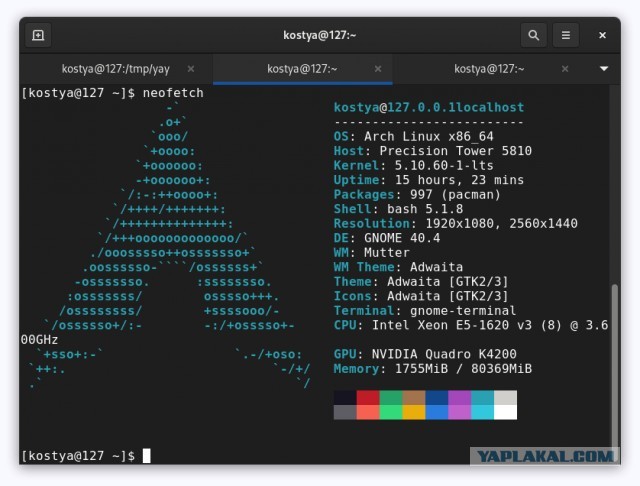Screen dimensions: 640x486
Task: Click the Uptime: 15 hours, 23 mins line
Action: [x=429, y=180]
